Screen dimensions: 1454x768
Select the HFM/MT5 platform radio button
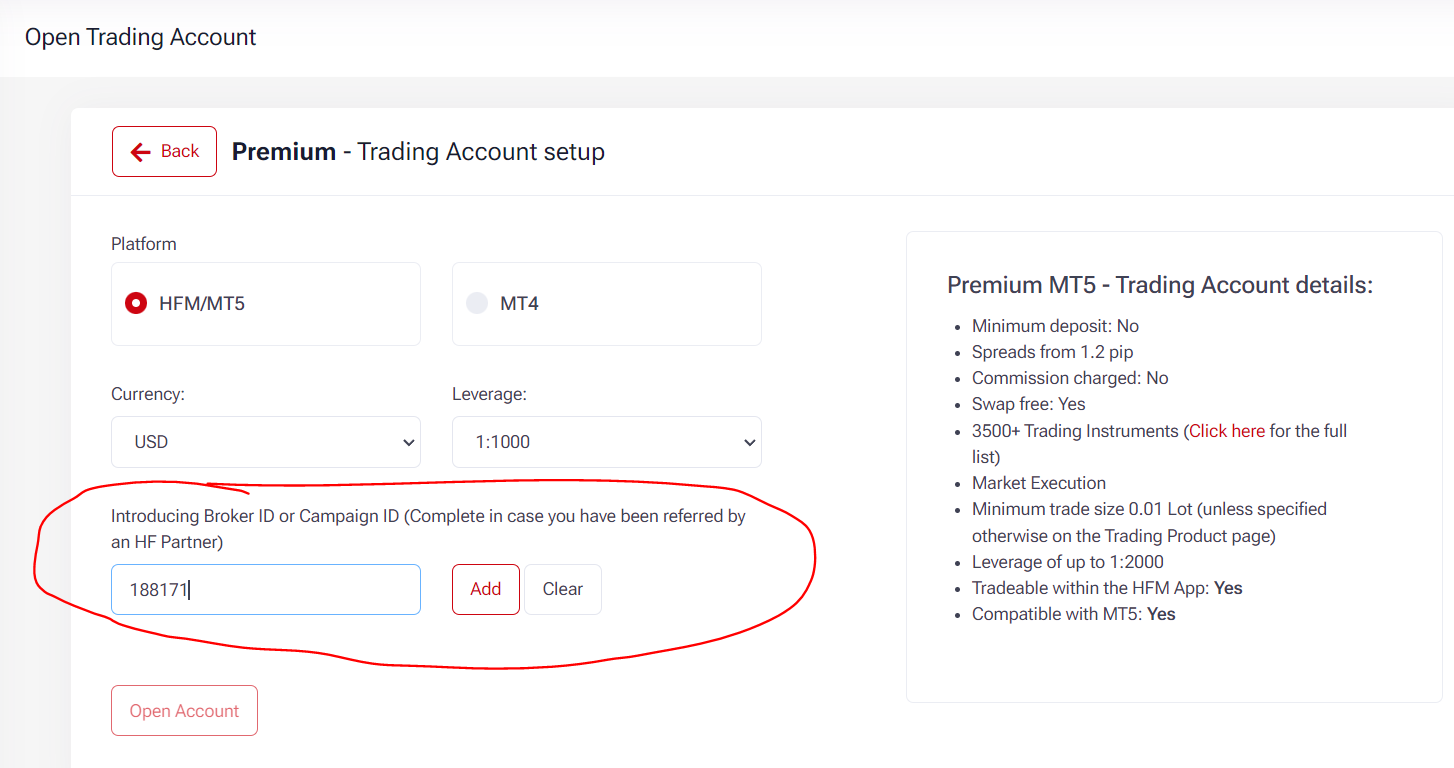coord(136,303)
